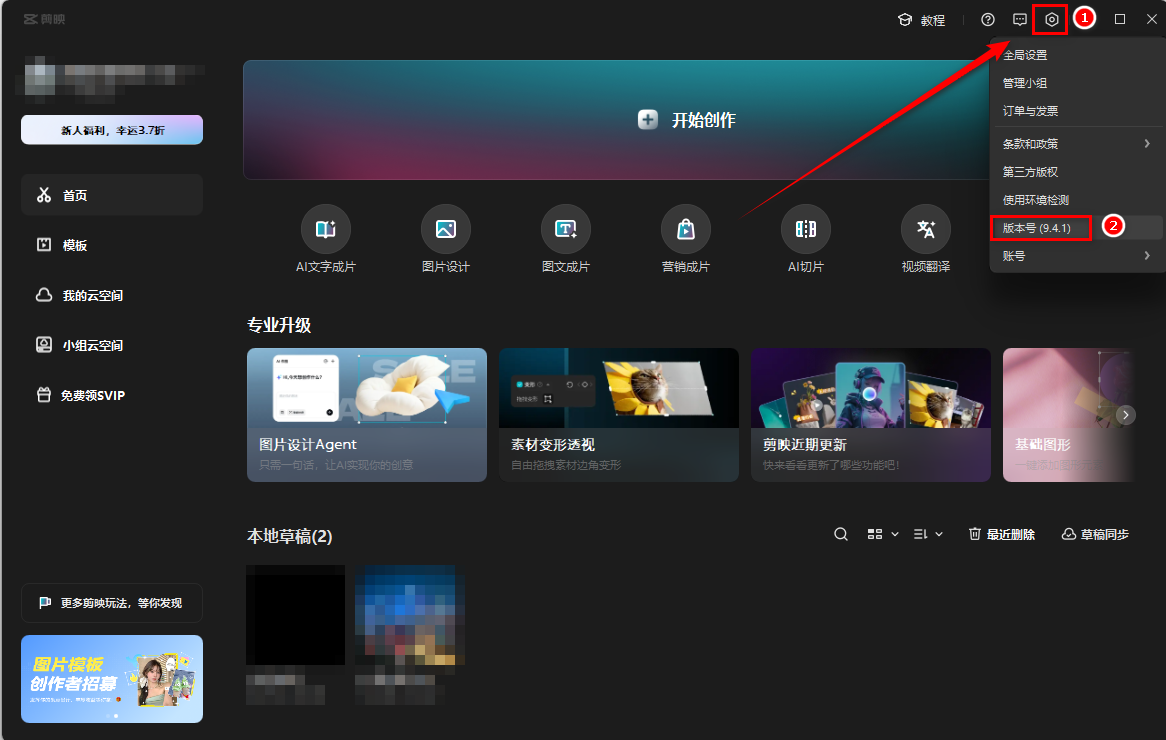
Task: Open the 教程 tutorials entry
Action: click(x=922, y=19)
